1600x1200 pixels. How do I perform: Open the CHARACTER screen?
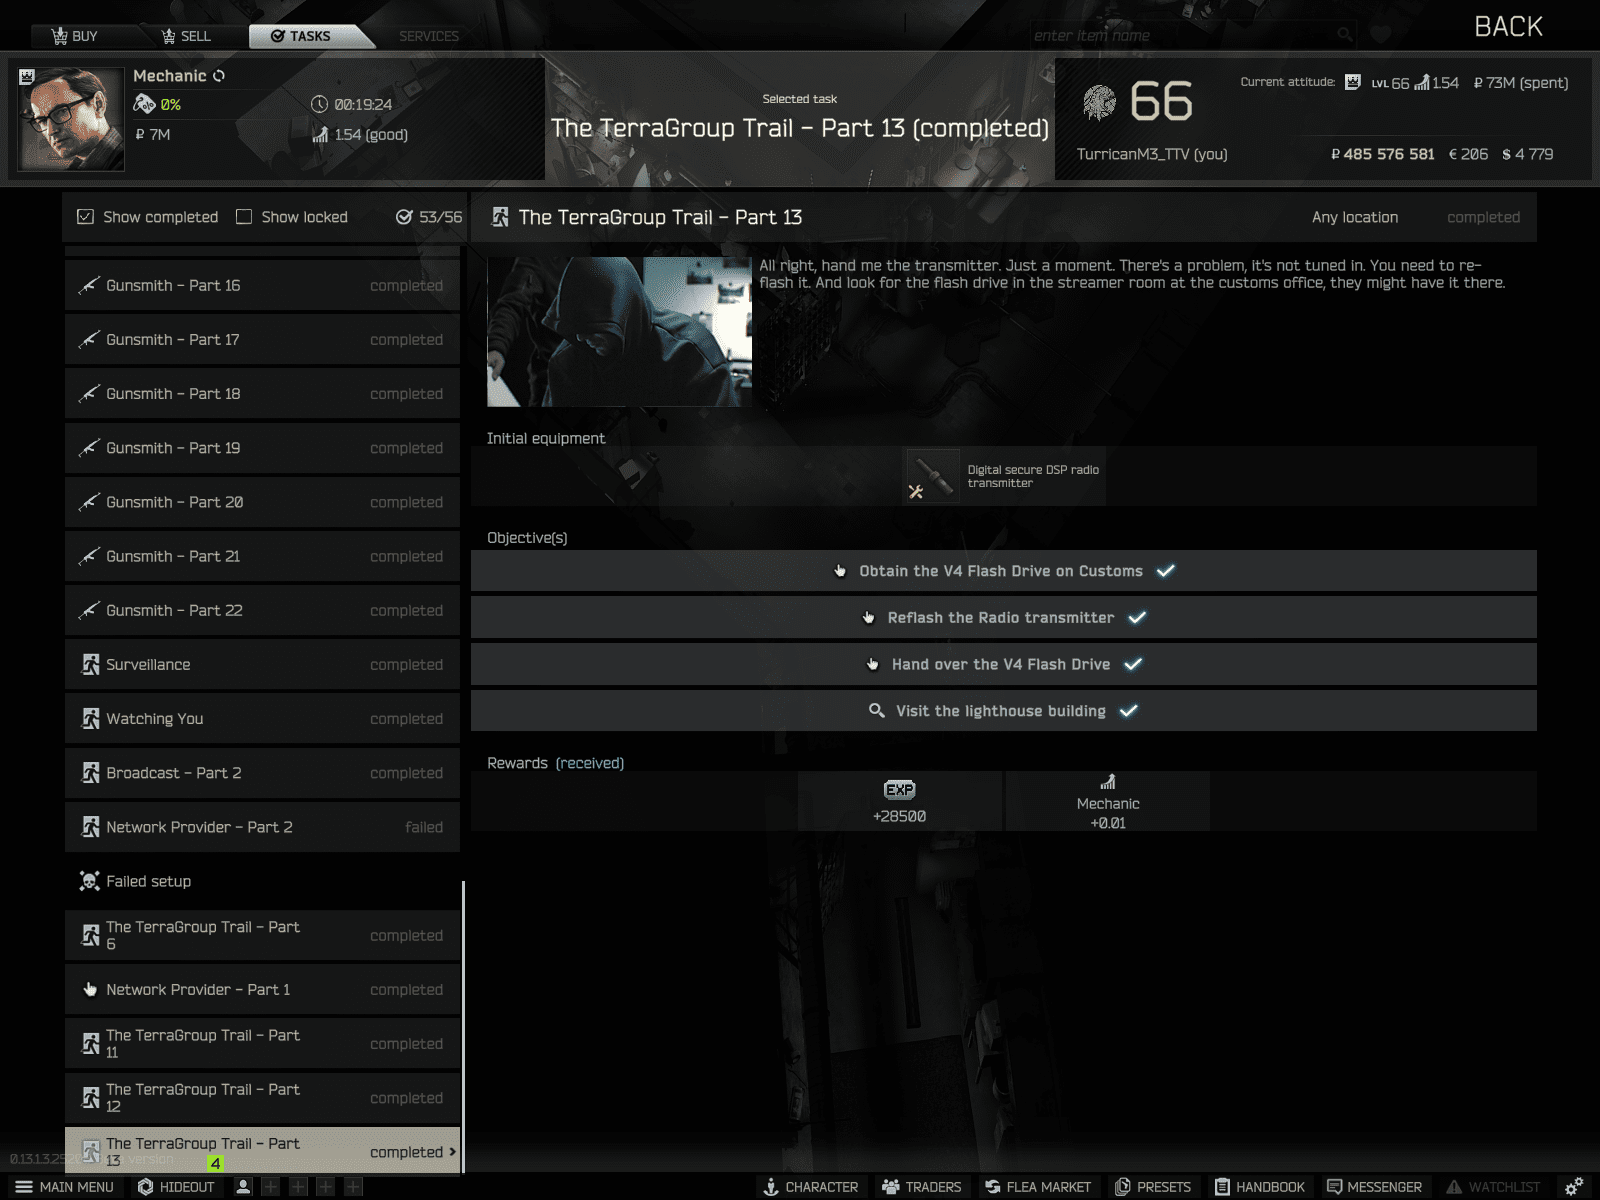tap(811, 1187)
